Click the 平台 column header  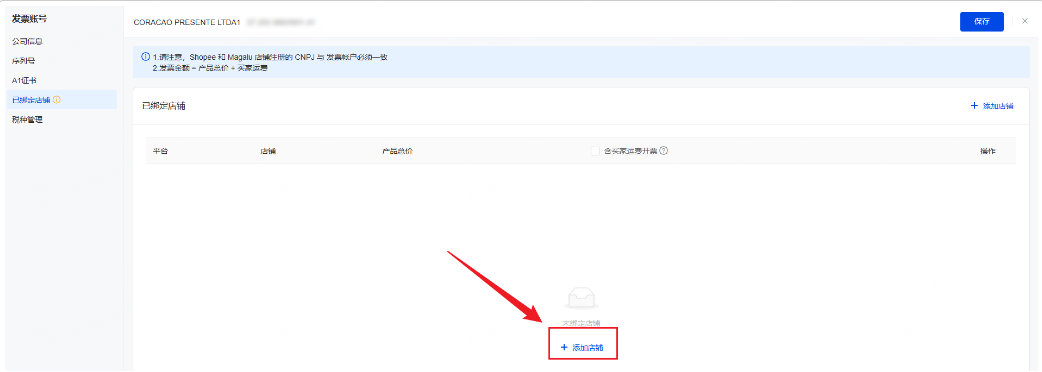(160, 151)
